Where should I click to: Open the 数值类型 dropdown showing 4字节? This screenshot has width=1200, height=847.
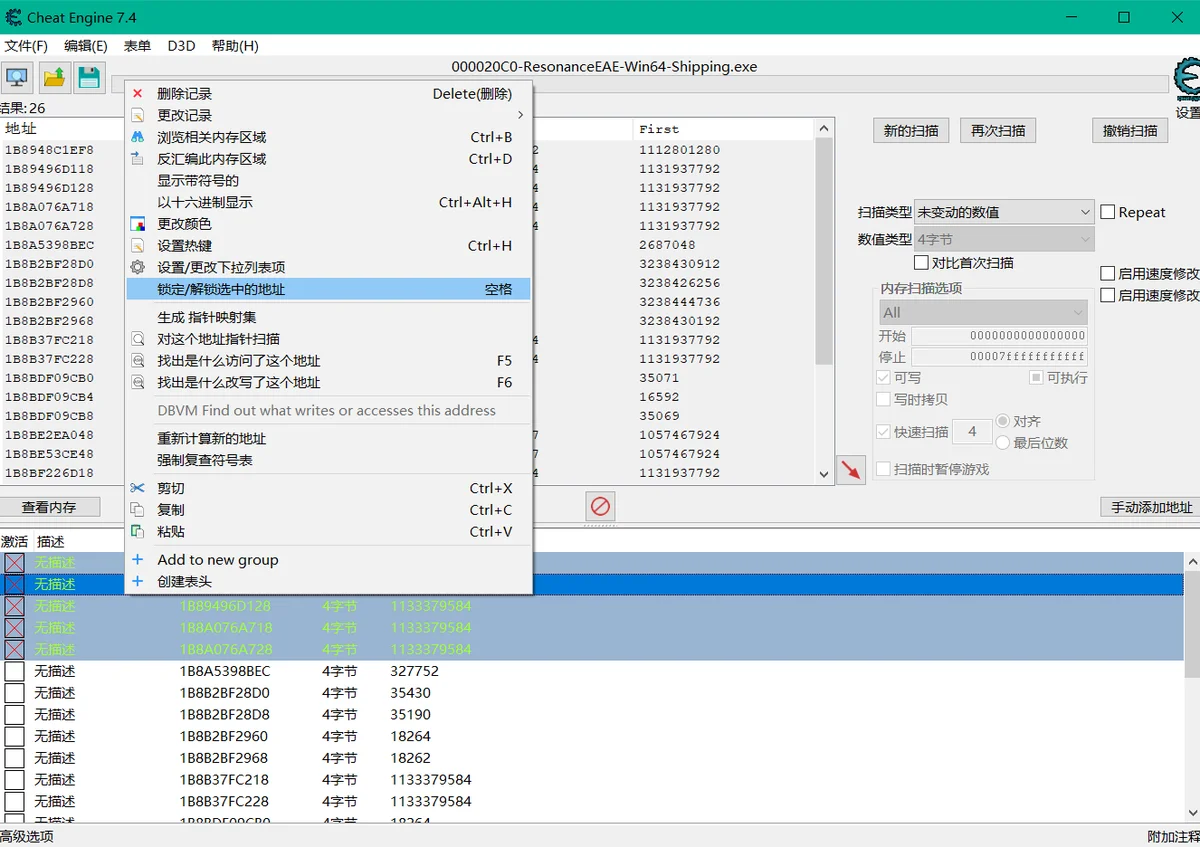click(x=1004, y=239)
